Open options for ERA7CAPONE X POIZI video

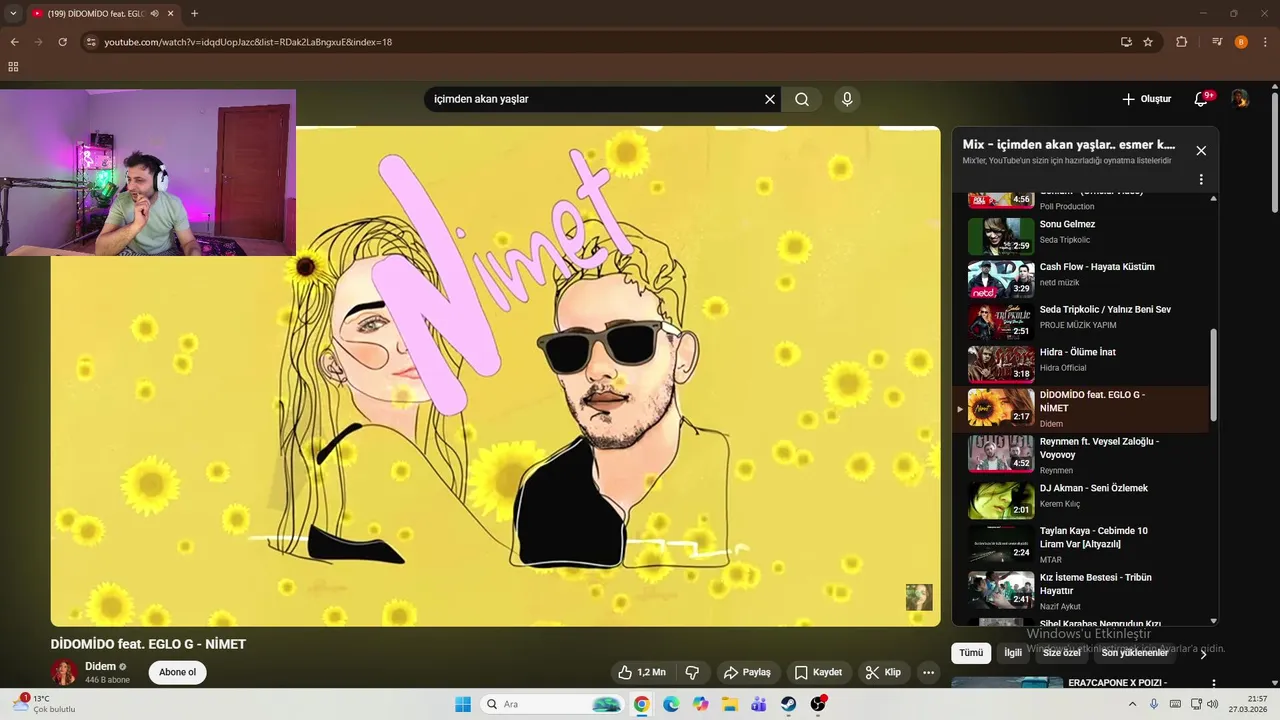1214,684
